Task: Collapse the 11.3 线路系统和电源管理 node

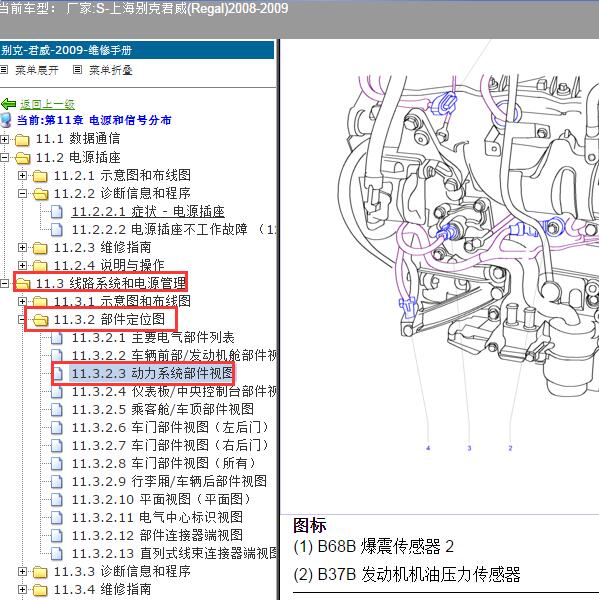Action: [x=4, y=283]
